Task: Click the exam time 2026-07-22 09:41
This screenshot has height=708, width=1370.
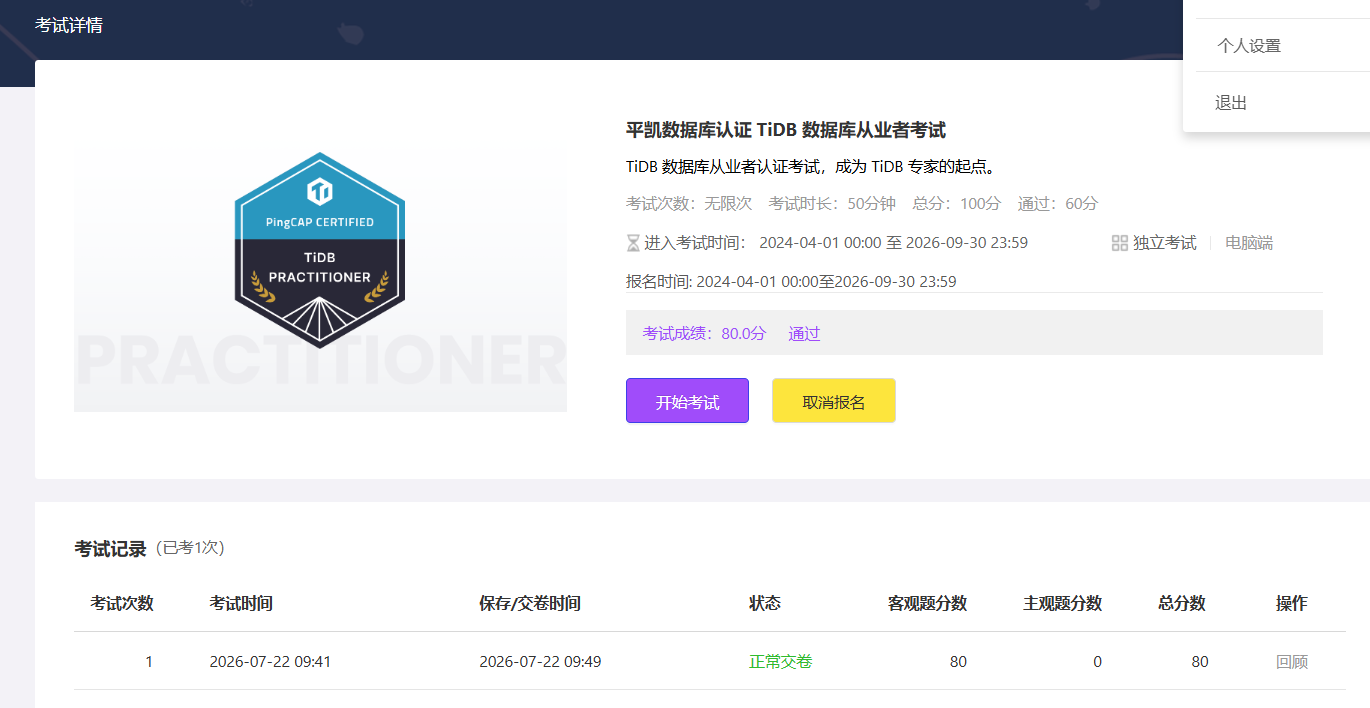Action: 270,661
